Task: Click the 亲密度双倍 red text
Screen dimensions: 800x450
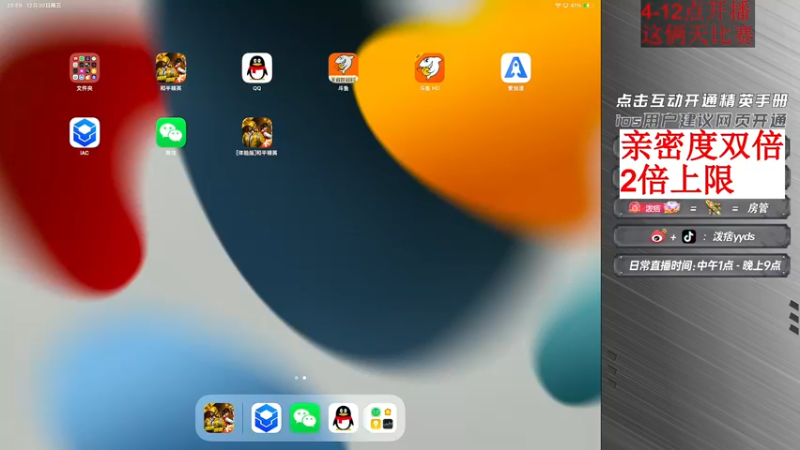Action: click(x=702, y=146)
